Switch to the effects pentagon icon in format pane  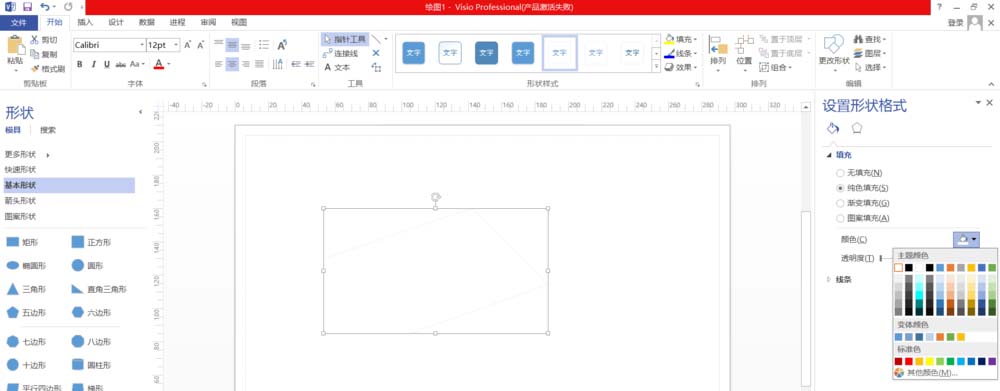pos(857,128)
